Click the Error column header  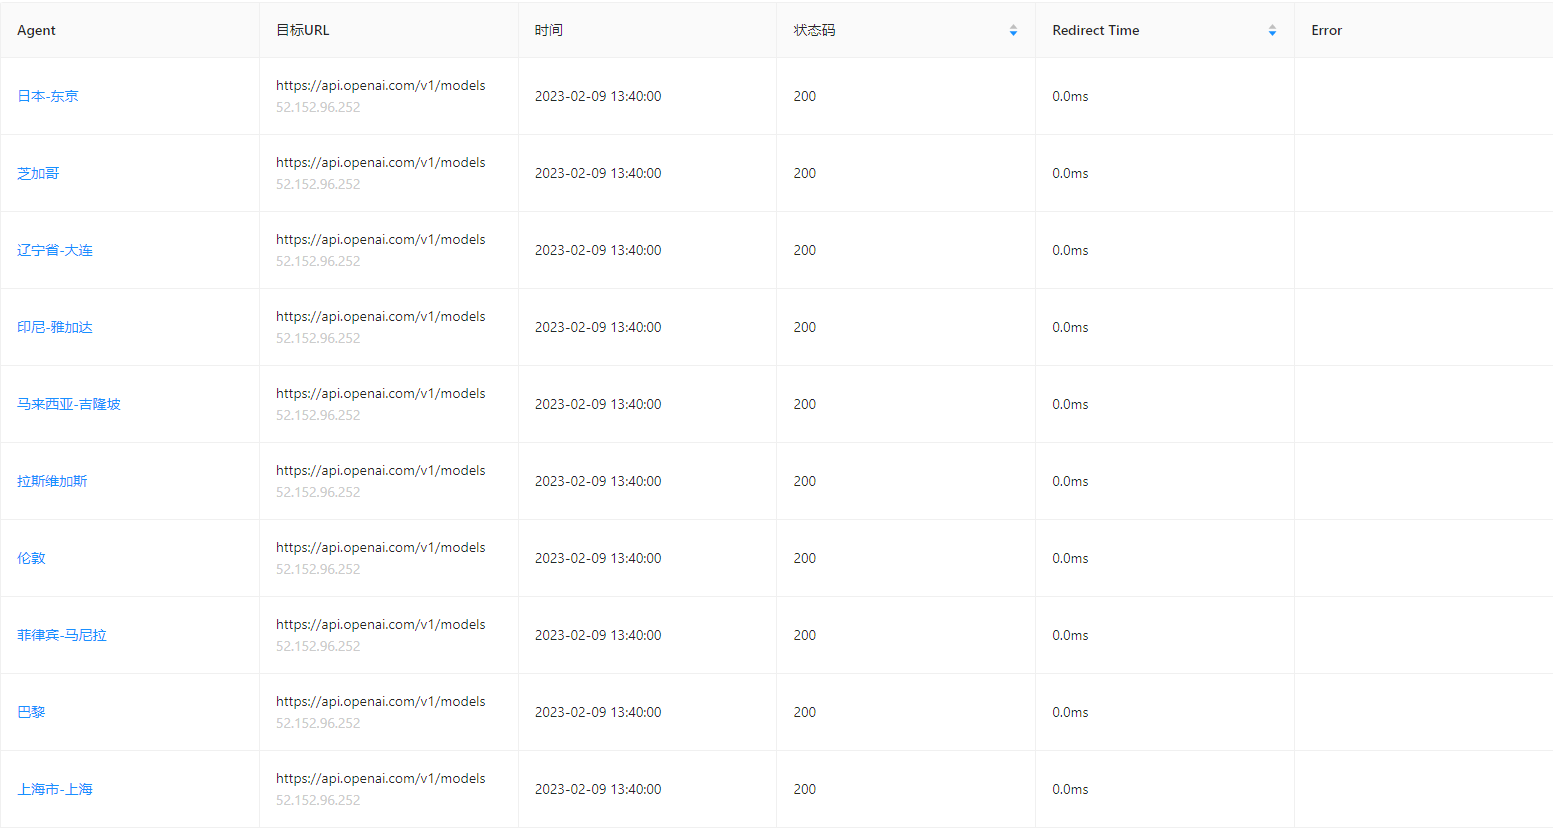click(x=1327, y=30)
